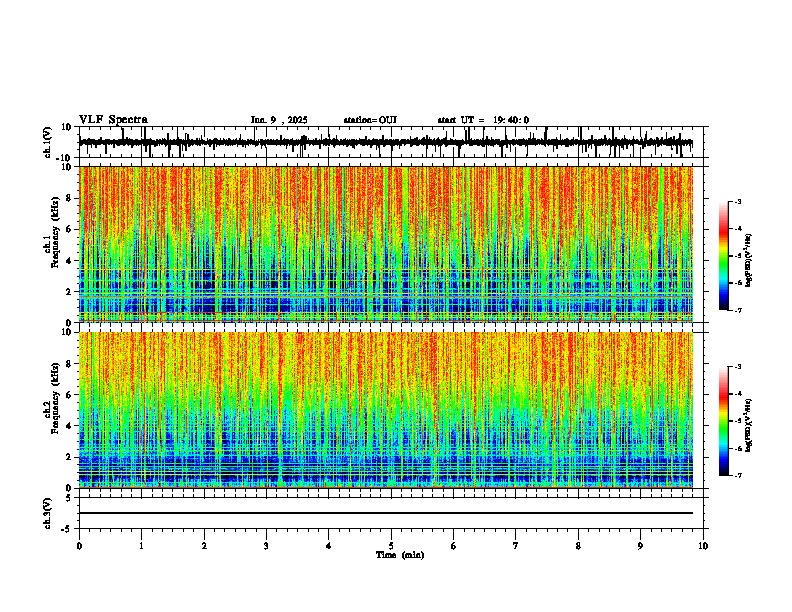The width and height of the screenshot is (792, 612).
Task: Click the '6' kHz tick on ch.1 frequency axis
Action: pos(70,229)
